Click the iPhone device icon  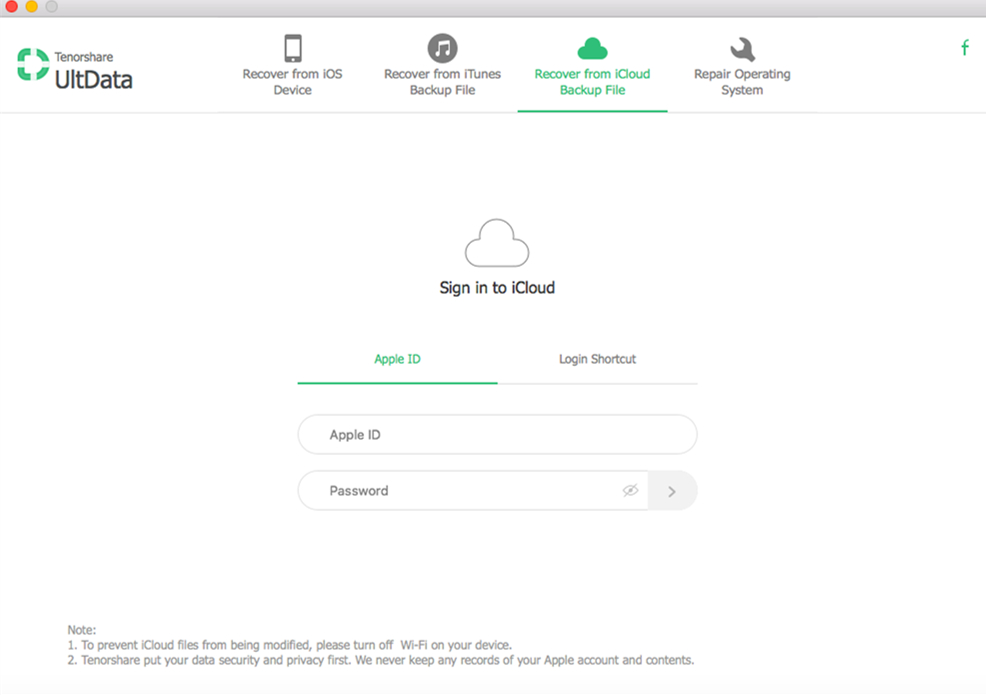[x=292, y=48]
